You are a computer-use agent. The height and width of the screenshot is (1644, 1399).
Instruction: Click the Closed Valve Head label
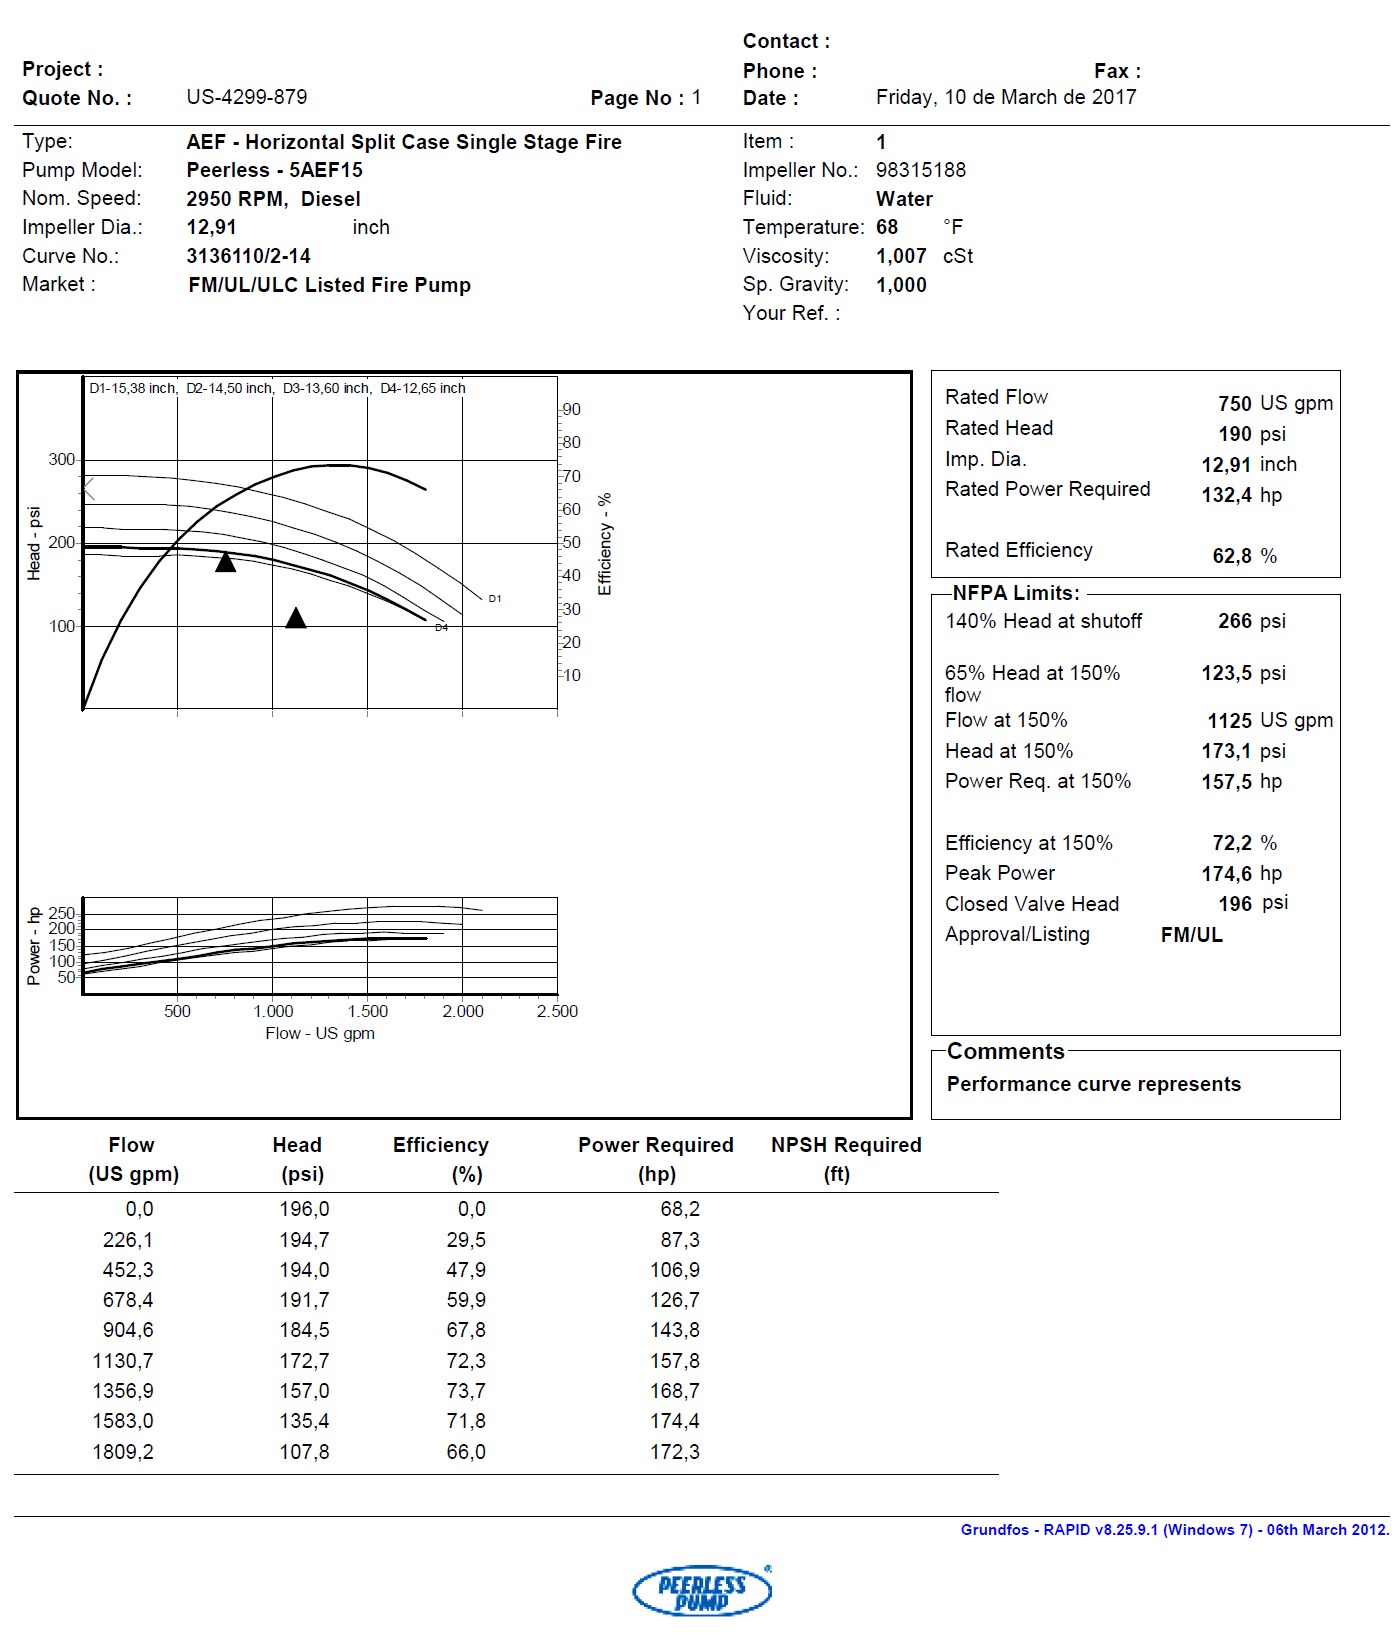pos(1032,904)
